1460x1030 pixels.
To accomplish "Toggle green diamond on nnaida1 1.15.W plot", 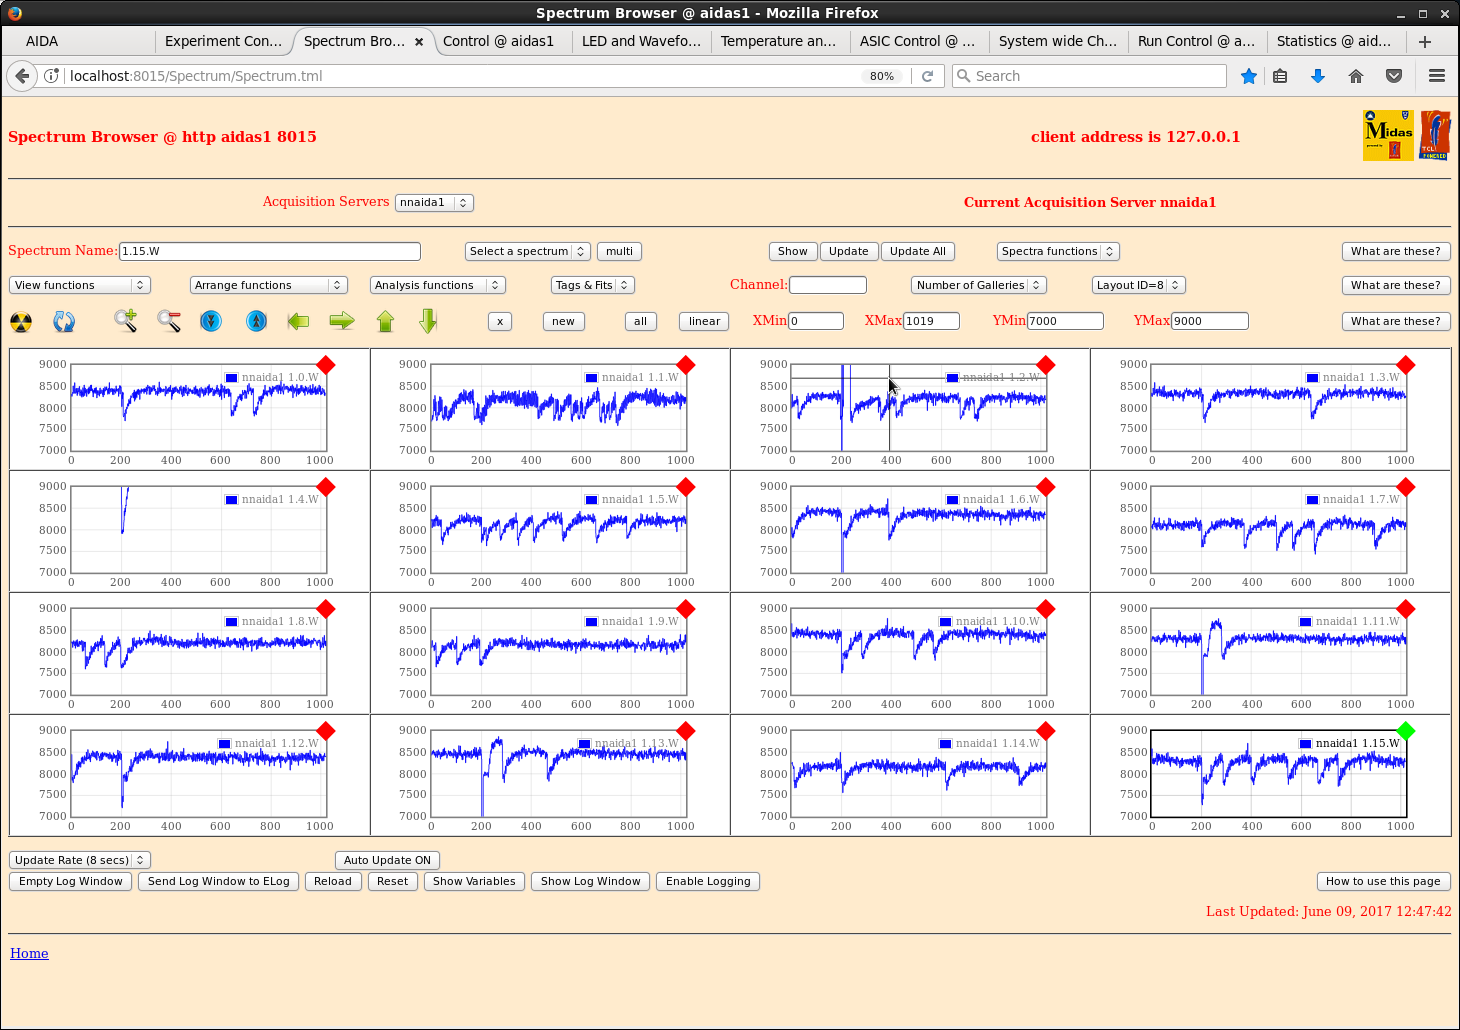I will coord(1406,731).
